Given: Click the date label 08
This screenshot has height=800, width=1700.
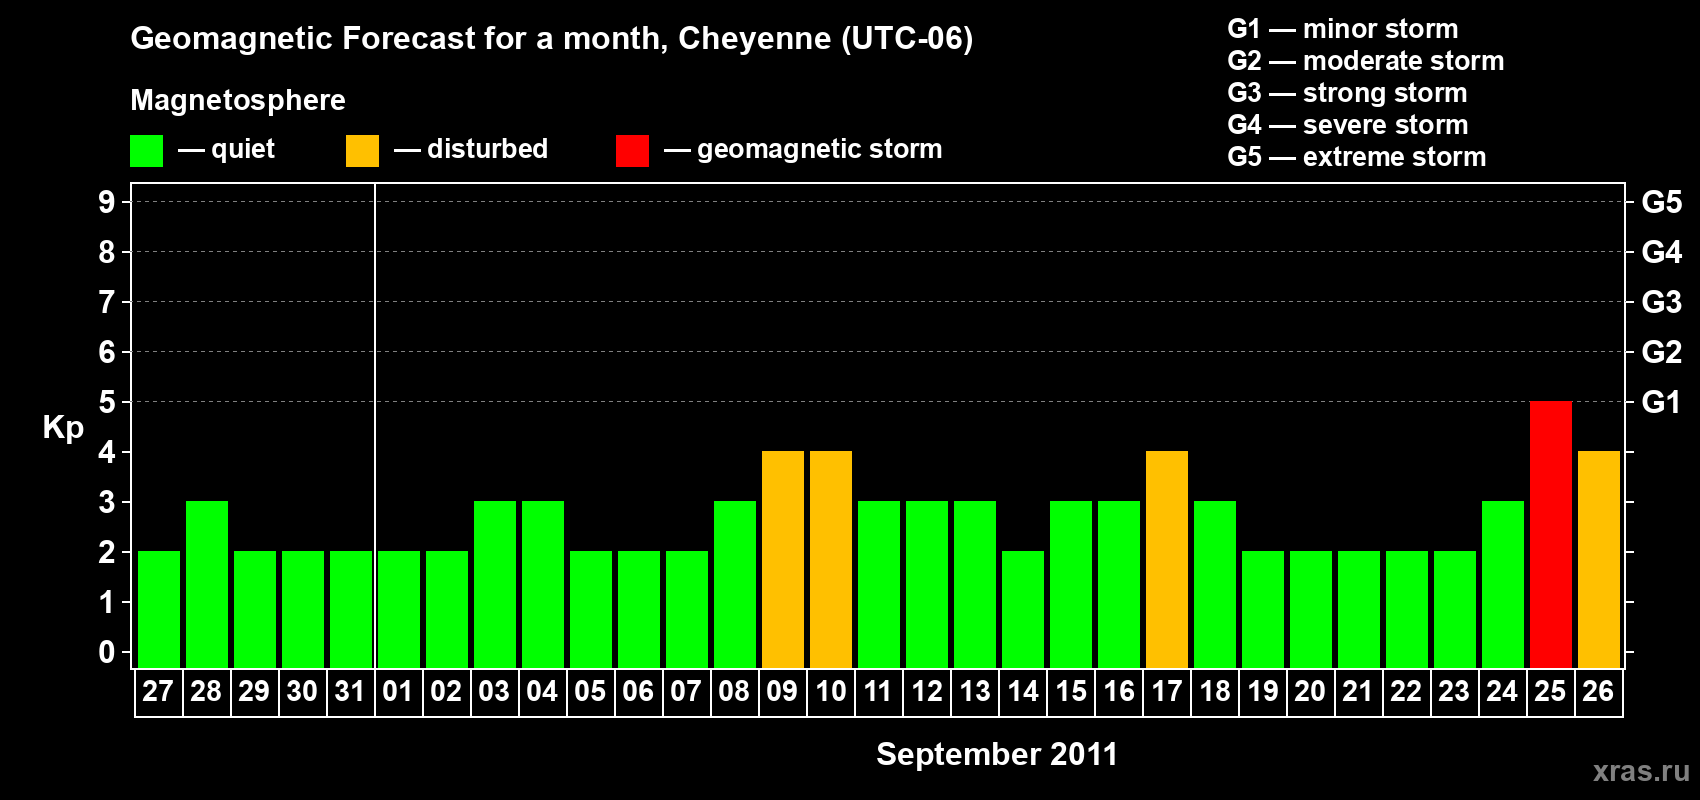Looking at the screenshot, I should coord(734,691).
